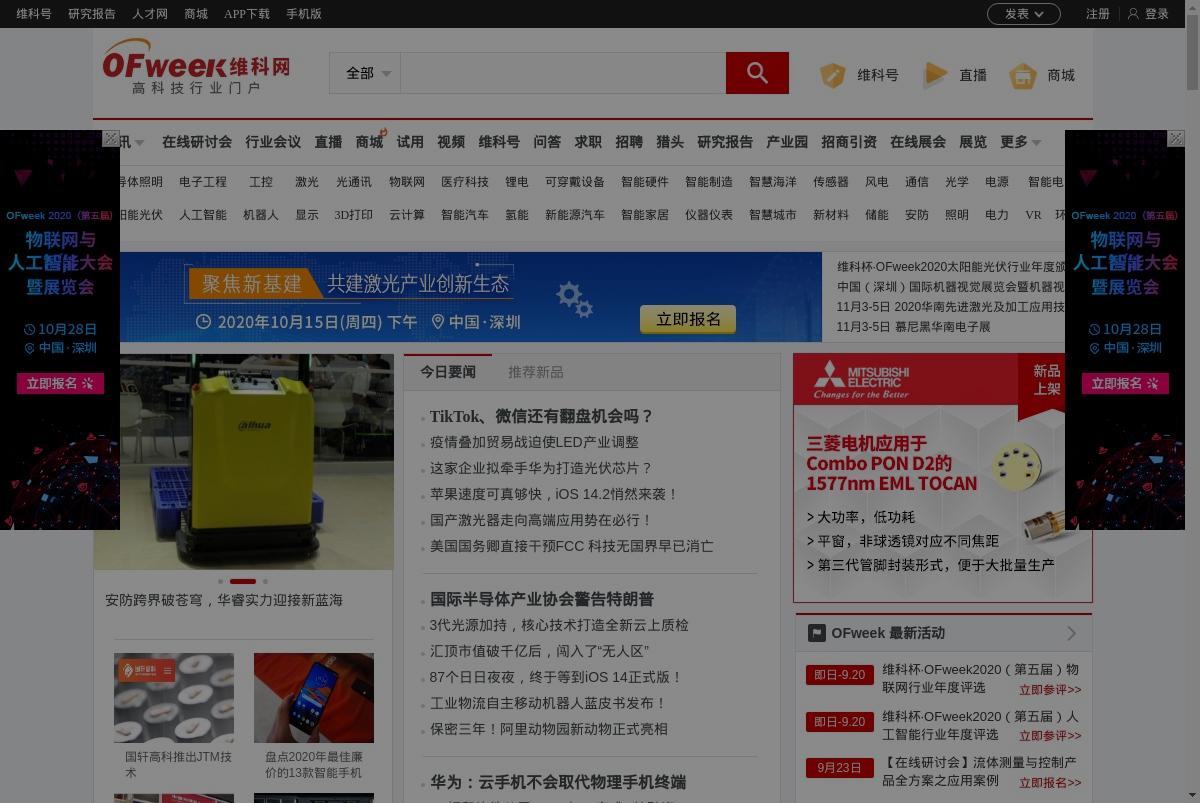Viewport: 1200px width, 803px height.
Task: Switch to the 今日要闻 tab
Action: coord(448,372)
